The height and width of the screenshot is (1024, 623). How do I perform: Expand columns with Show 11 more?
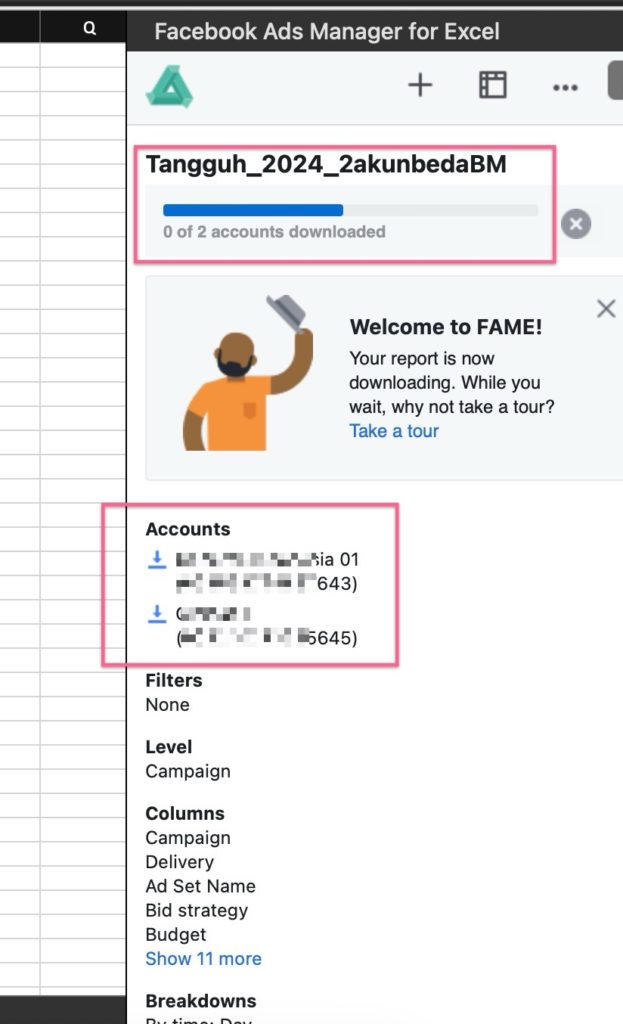coord(203,959)
